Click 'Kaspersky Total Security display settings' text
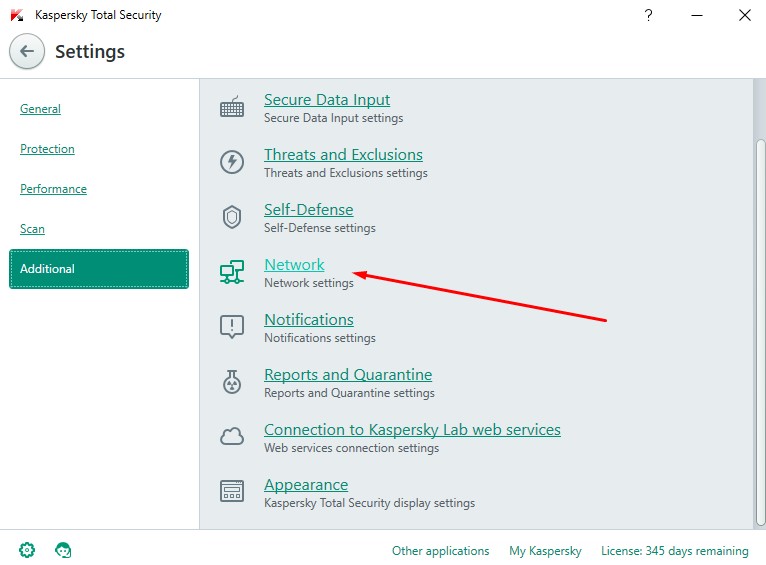Viewport: 766px width, 565px height. coord(369,503)
